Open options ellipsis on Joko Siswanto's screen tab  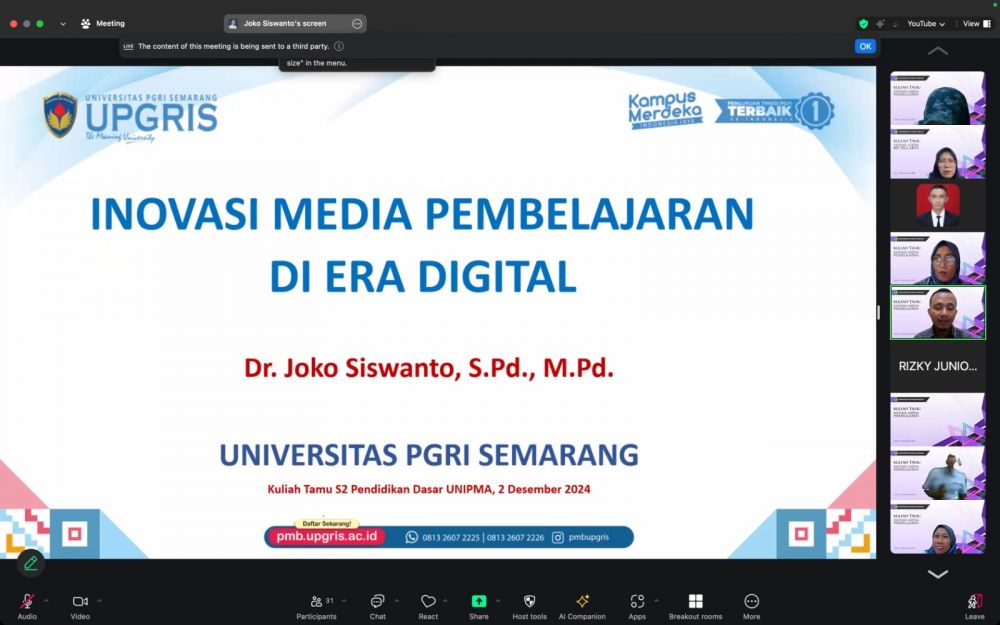click(357, 24)
